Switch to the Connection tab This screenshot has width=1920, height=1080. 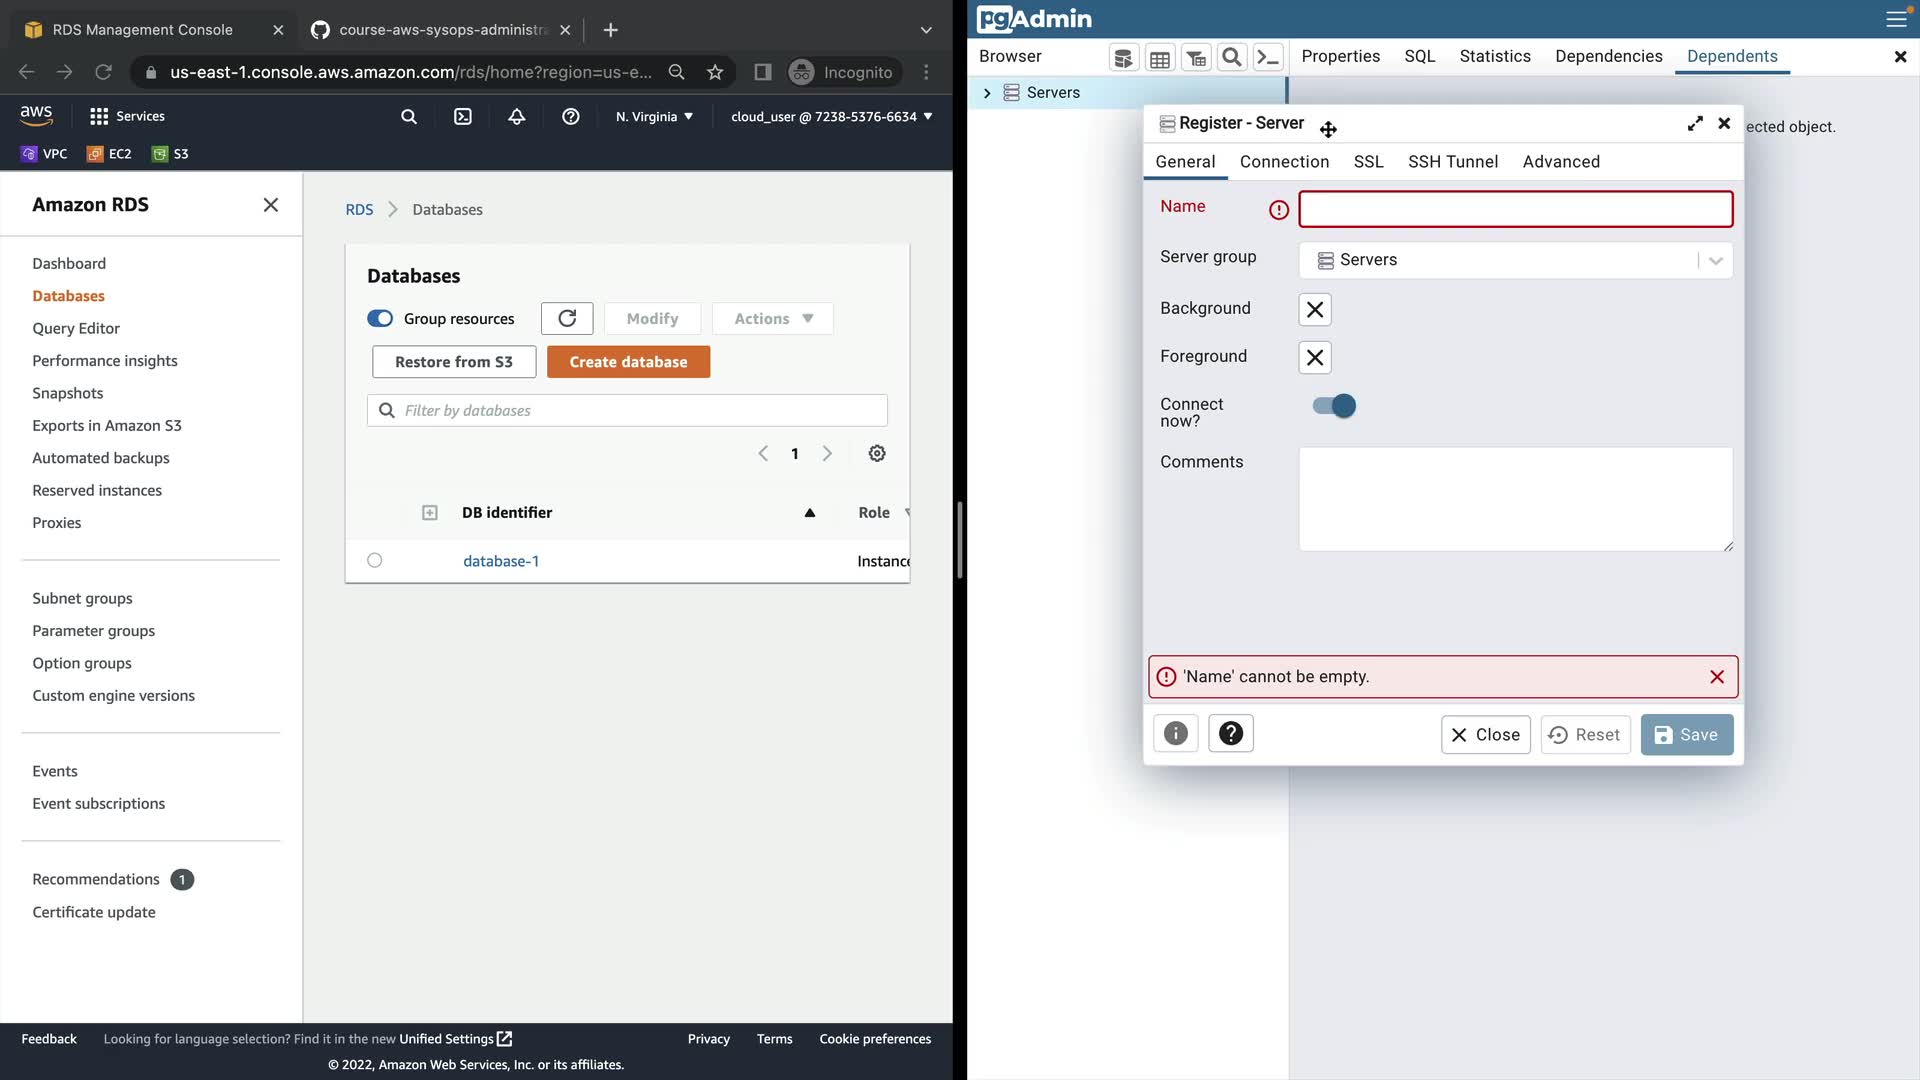click(1284, 162)
